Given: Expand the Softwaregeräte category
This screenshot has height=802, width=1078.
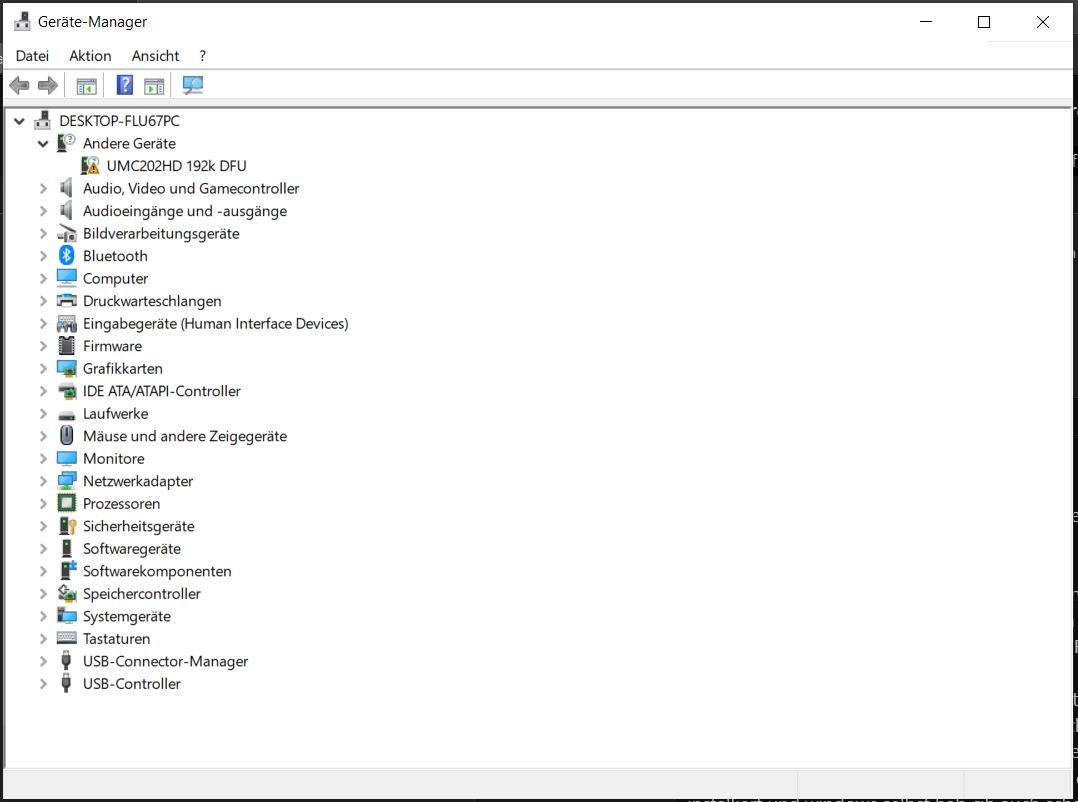Looking at the screenshot, I should (43, 548).
